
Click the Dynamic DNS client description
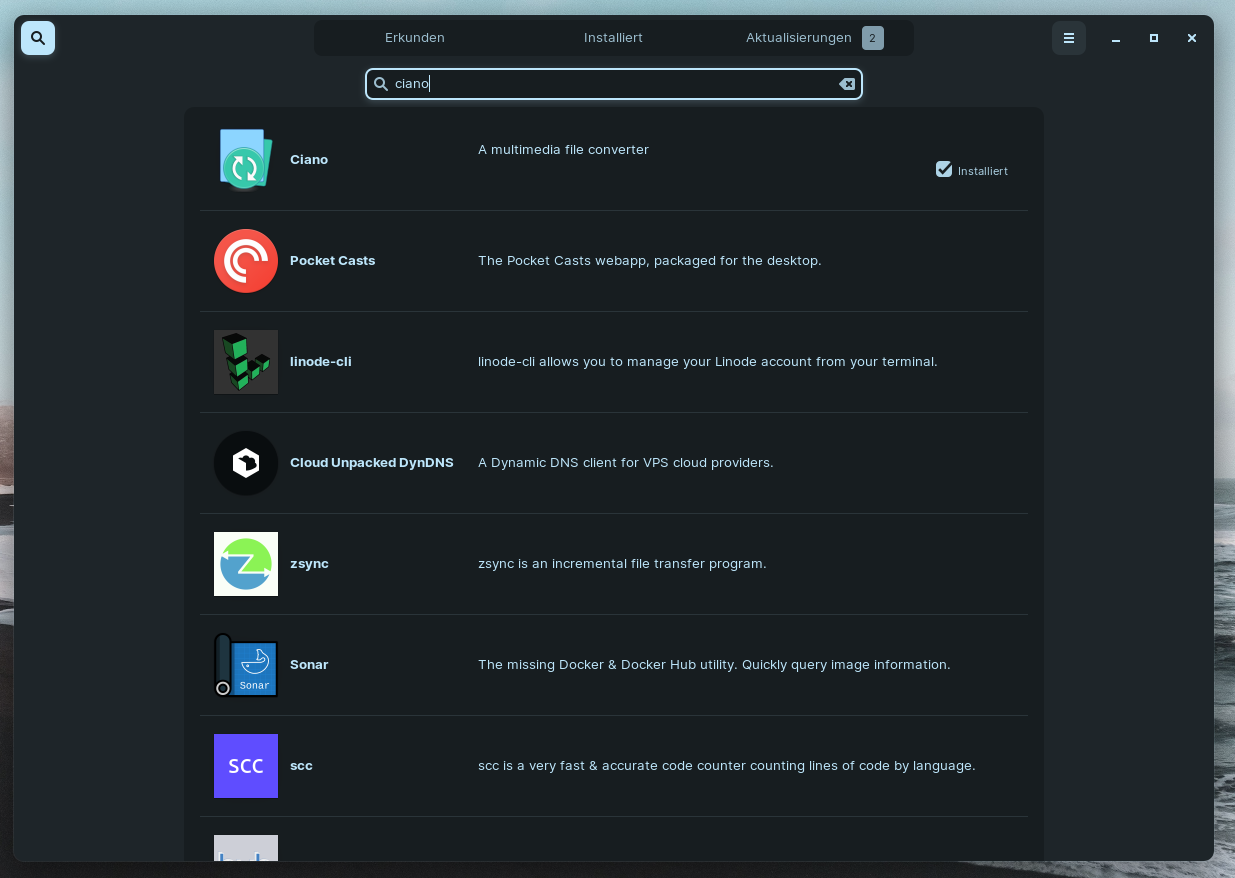[x=626, y=463]
